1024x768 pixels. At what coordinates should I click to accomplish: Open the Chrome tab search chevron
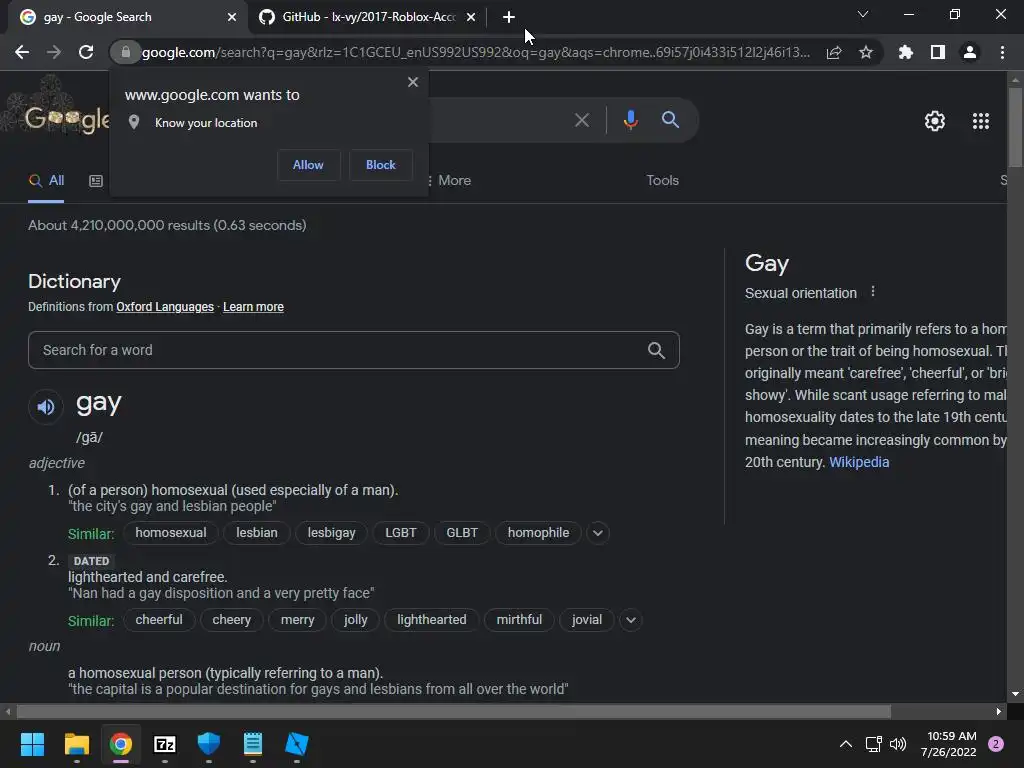point(863,14)
